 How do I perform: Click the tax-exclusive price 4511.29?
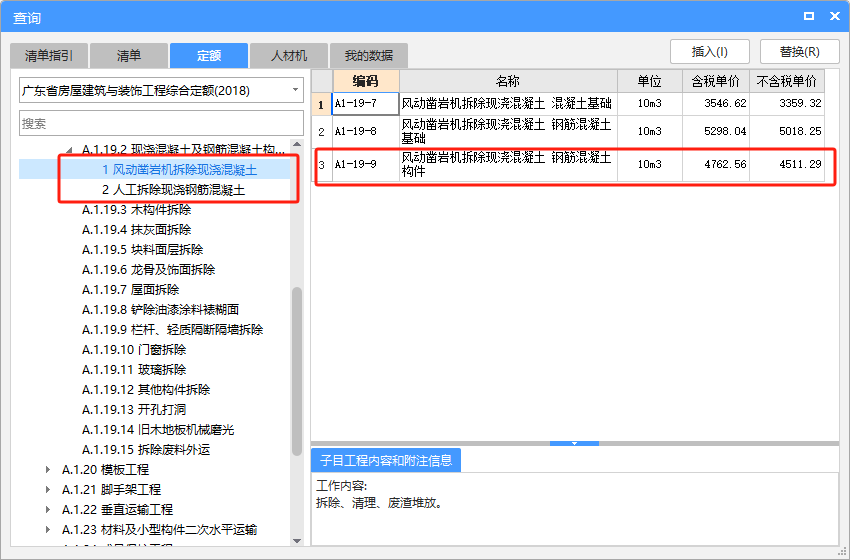pos(787,164)
